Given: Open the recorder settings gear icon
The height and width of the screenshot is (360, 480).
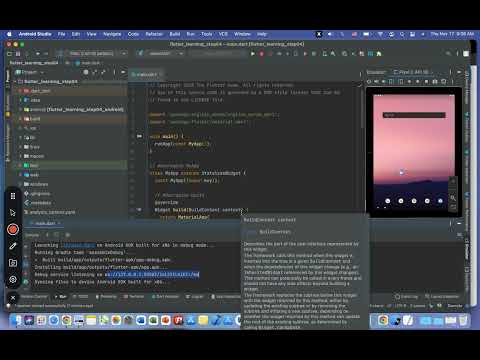Looking at the screenshot, I should [13, 279].
